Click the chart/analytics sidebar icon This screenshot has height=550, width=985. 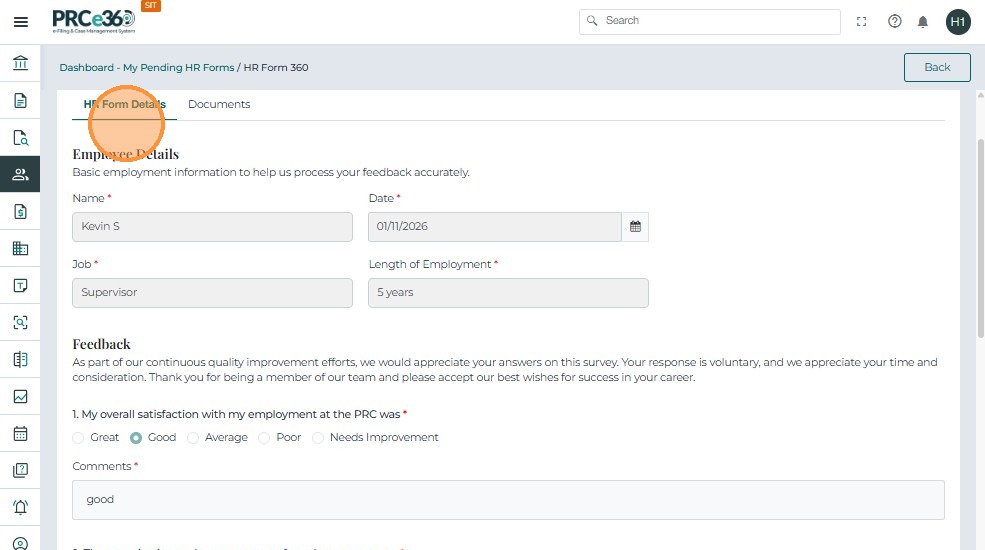pyautogui.click(x=20, y=397)
